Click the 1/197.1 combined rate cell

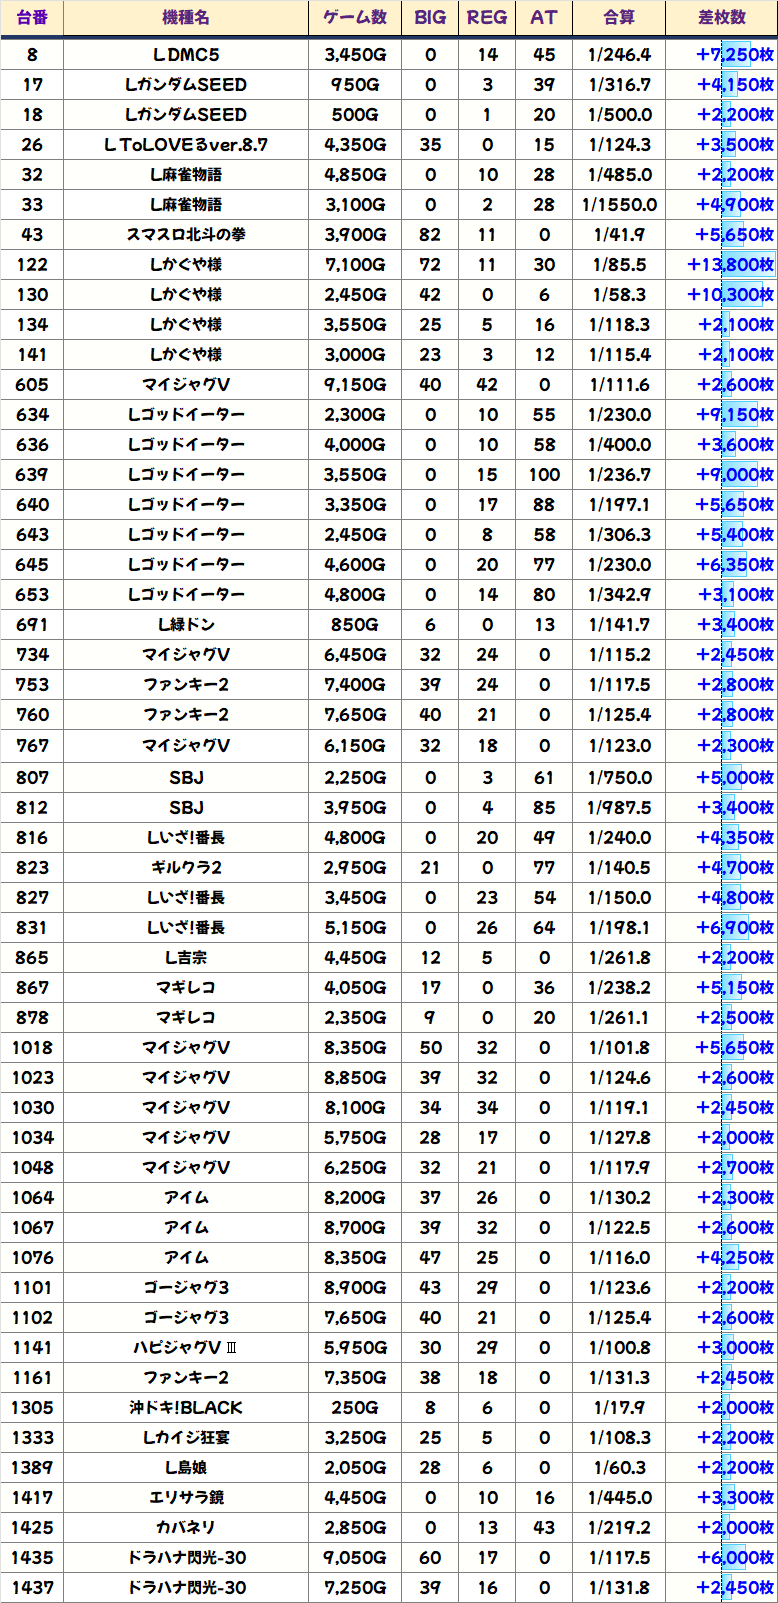tap(620, 505)
